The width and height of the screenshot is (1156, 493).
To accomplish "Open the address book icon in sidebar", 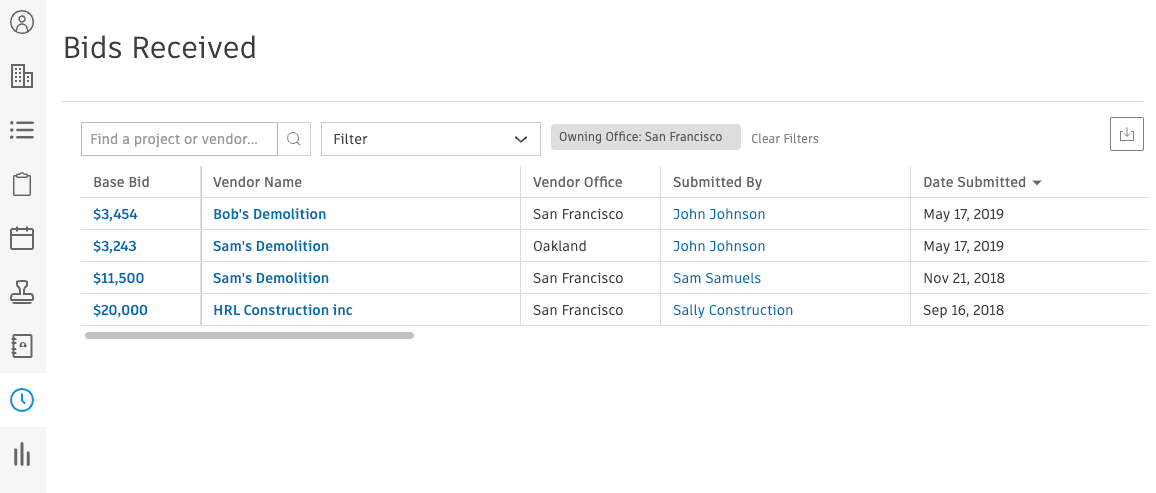I will pos(22,346).
